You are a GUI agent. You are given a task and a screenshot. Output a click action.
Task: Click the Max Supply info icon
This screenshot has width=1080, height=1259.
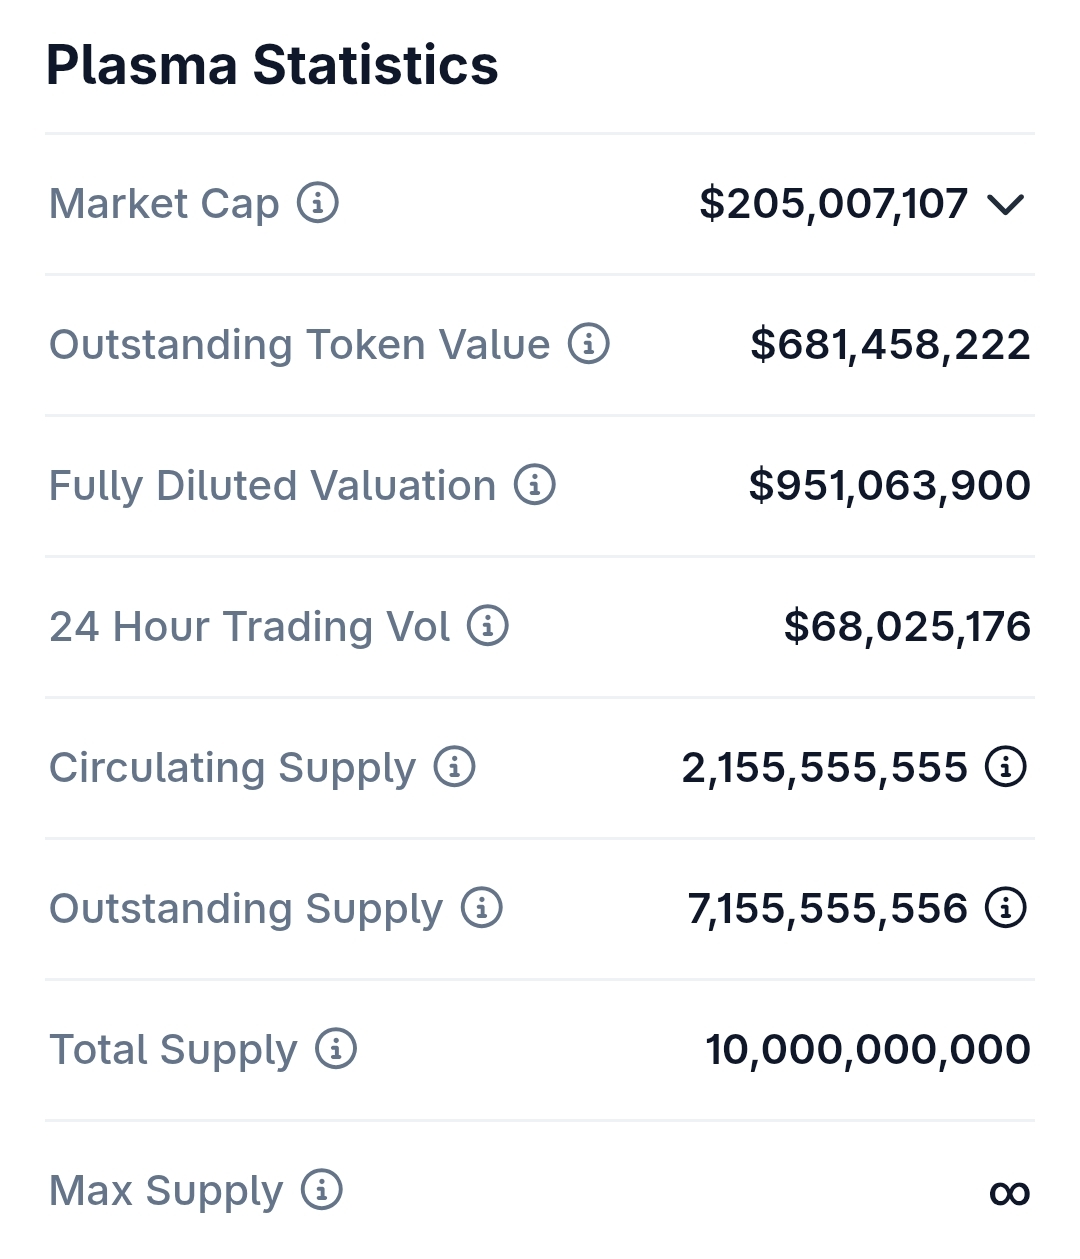pyautogui.click(x=322, y=1190)
